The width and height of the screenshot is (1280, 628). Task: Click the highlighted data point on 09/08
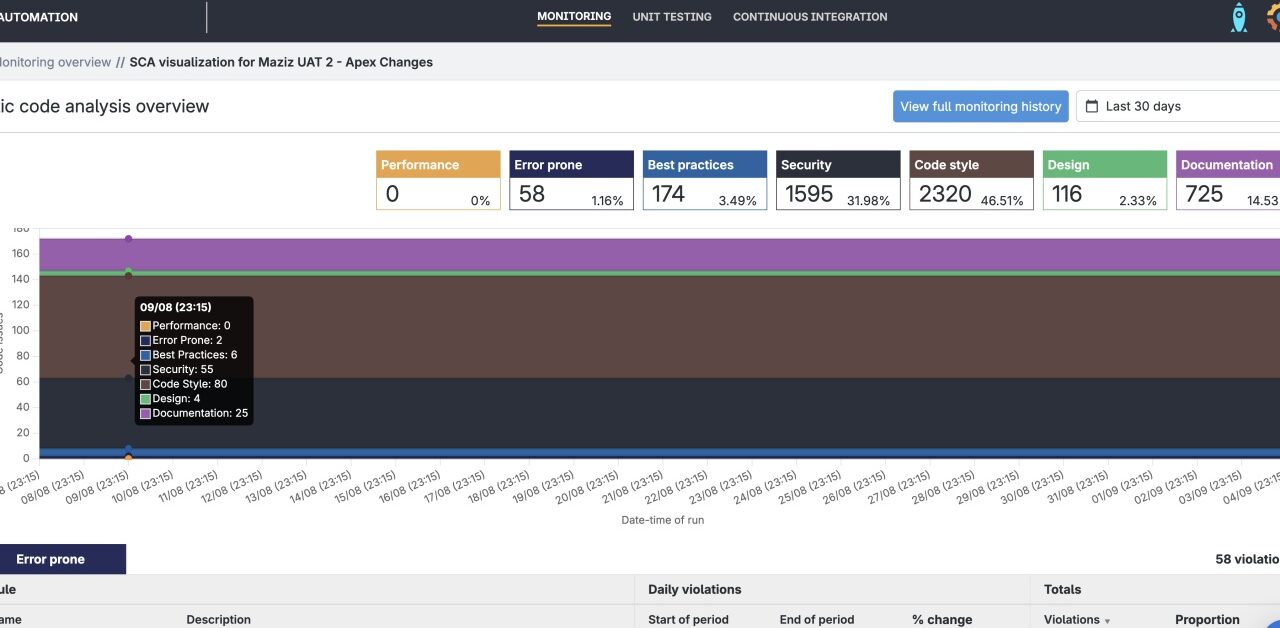(128, 238)
